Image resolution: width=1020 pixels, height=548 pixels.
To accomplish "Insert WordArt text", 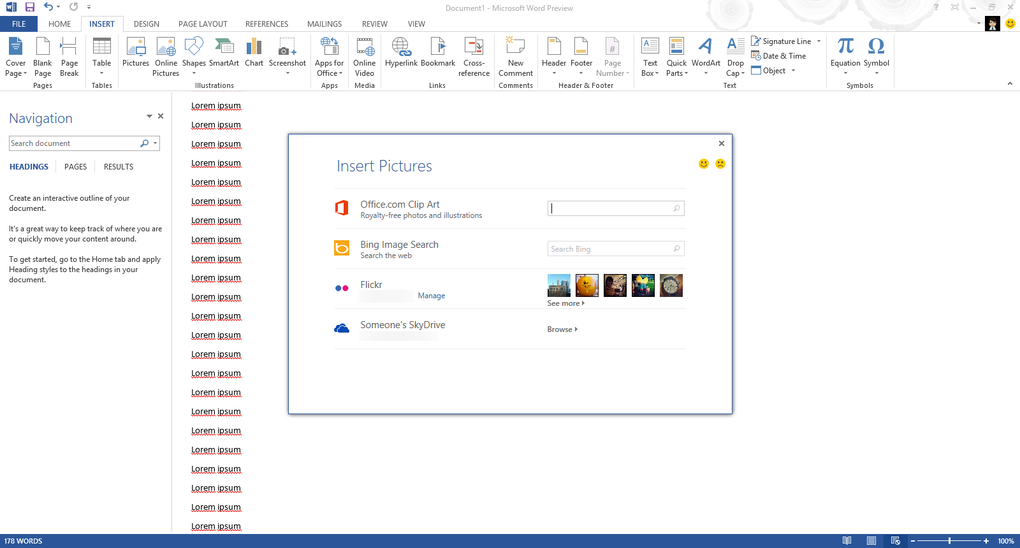I will pyautogui.click(x=706, y=57).
